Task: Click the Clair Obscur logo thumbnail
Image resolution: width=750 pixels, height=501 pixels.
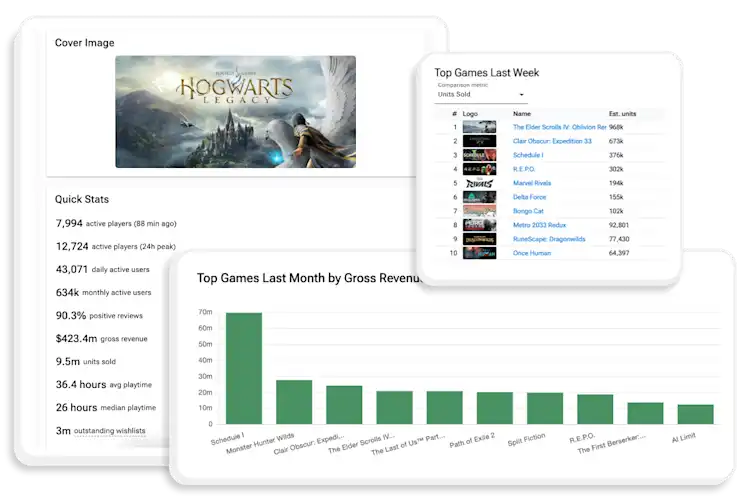Action: (479, 141)
